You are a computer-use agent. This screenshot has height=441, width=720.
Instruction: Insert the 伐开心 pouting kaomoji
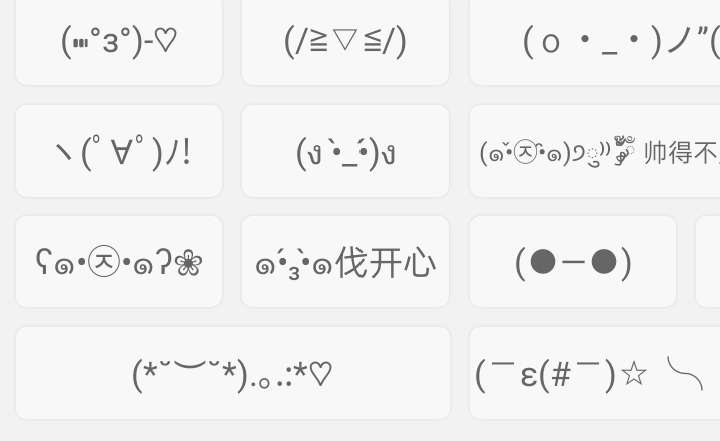pyautogui.click(x=345, y=262)
